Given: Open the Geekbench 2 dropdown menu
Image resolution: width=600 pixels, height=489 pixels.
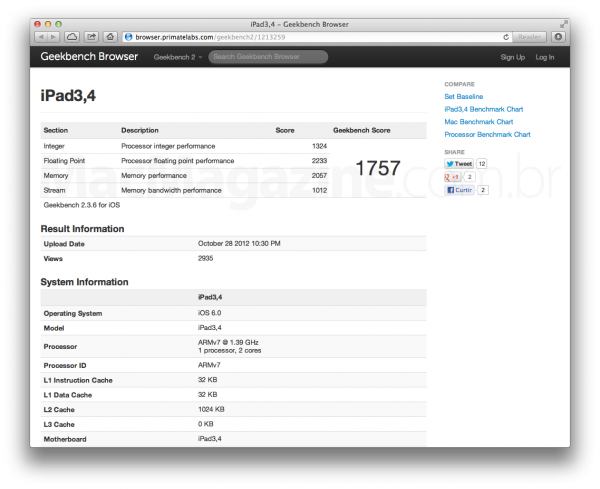Looking at the screenshot, I should pos(178,57).
